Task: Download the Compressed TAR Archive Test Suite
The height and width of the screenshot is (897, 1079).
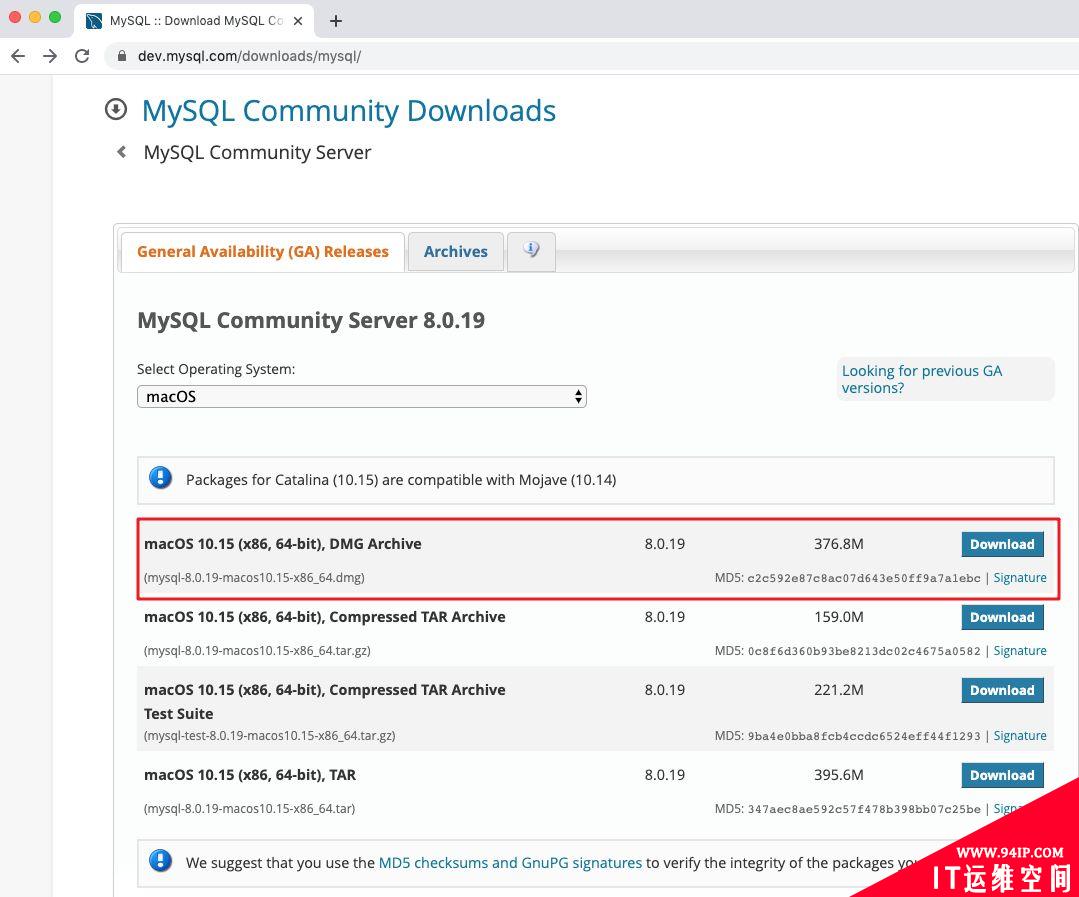Action: point(1002,690)
